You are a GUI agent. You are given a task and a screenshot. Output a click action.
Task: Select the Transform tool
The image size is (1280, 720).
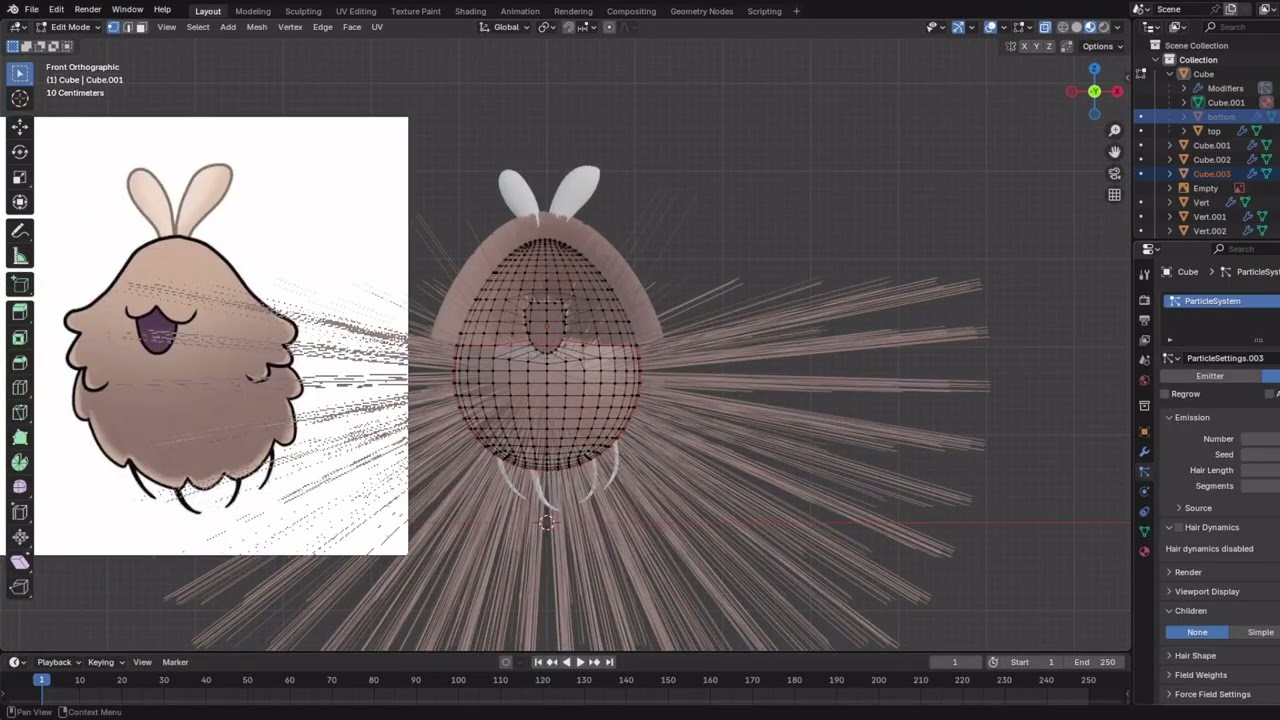tap(20, 202)
